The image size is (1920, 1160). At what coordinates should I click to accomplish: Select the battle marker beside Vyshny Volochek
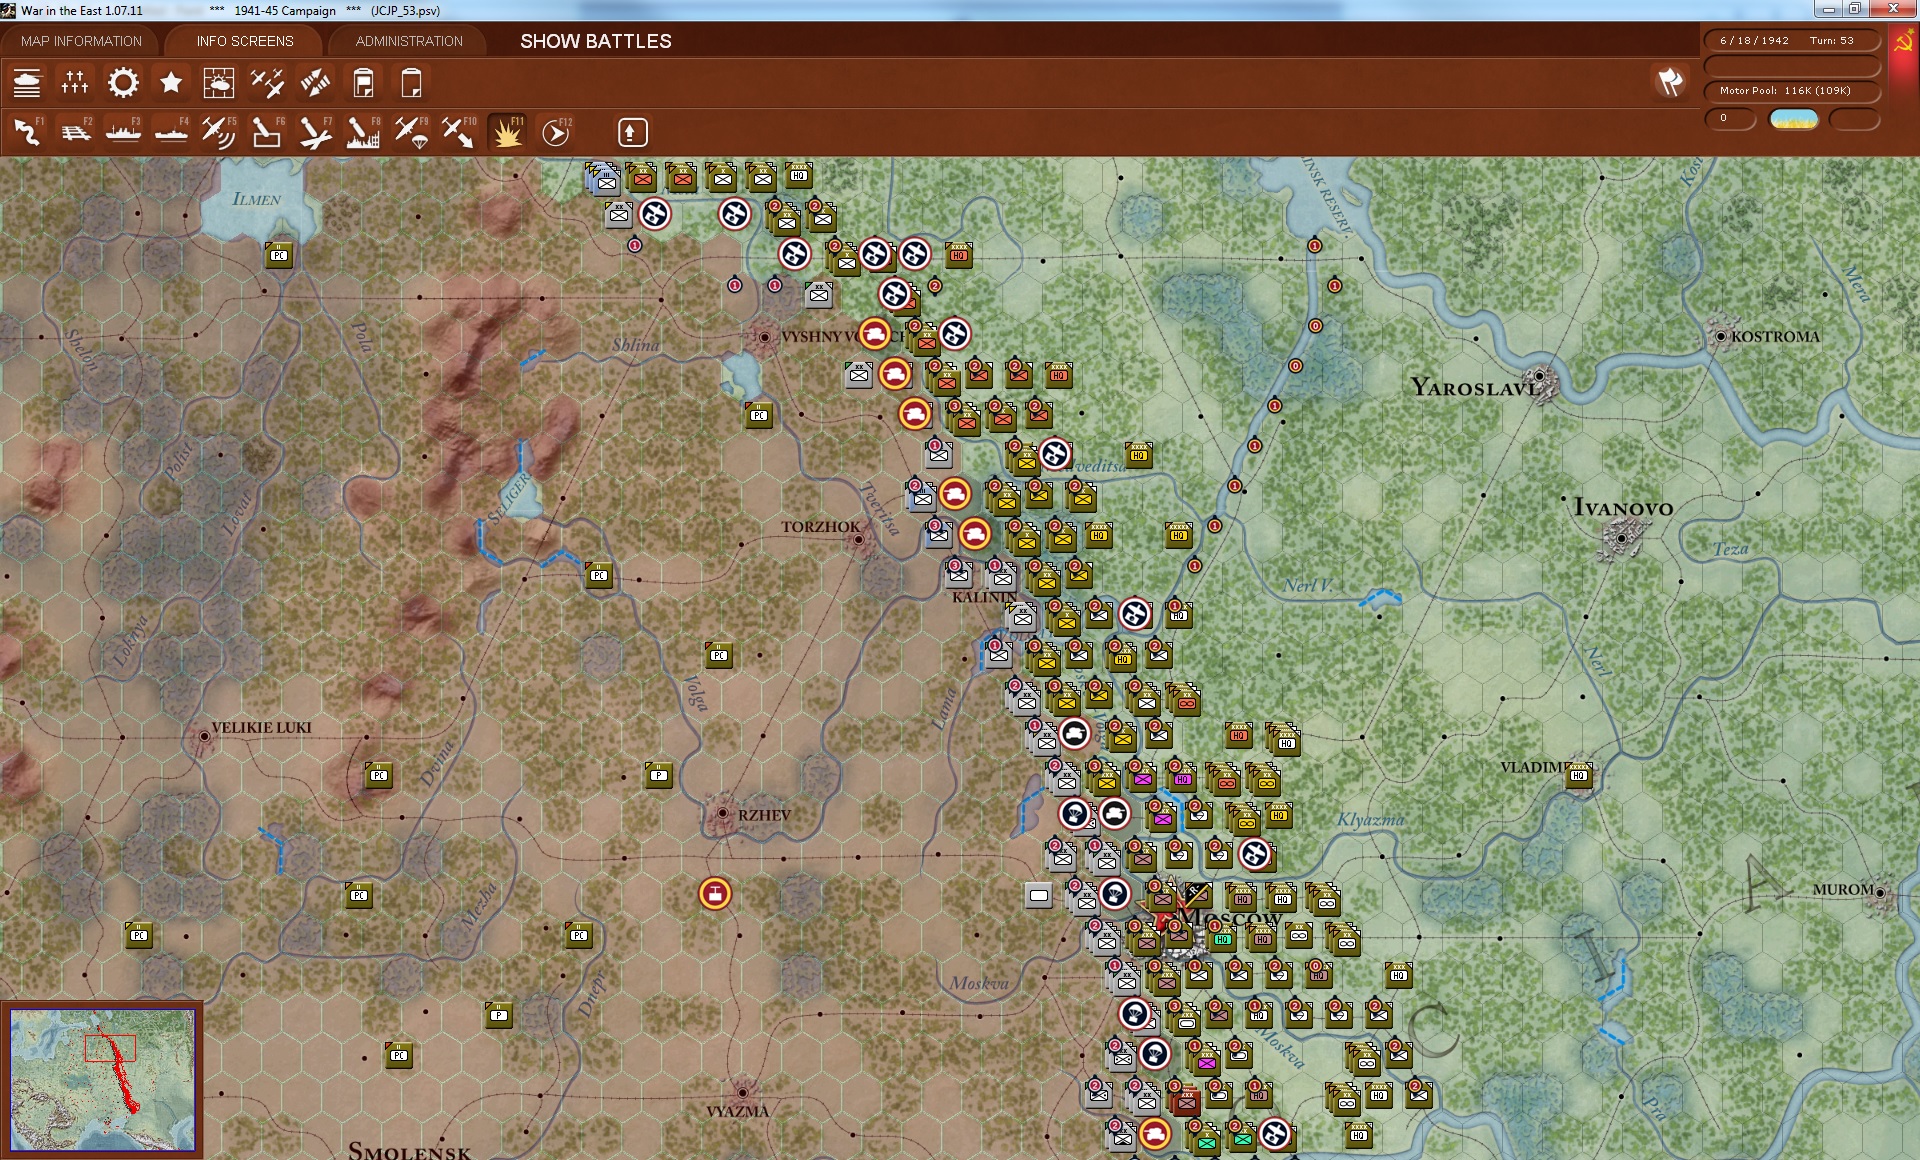pos(875,334)
